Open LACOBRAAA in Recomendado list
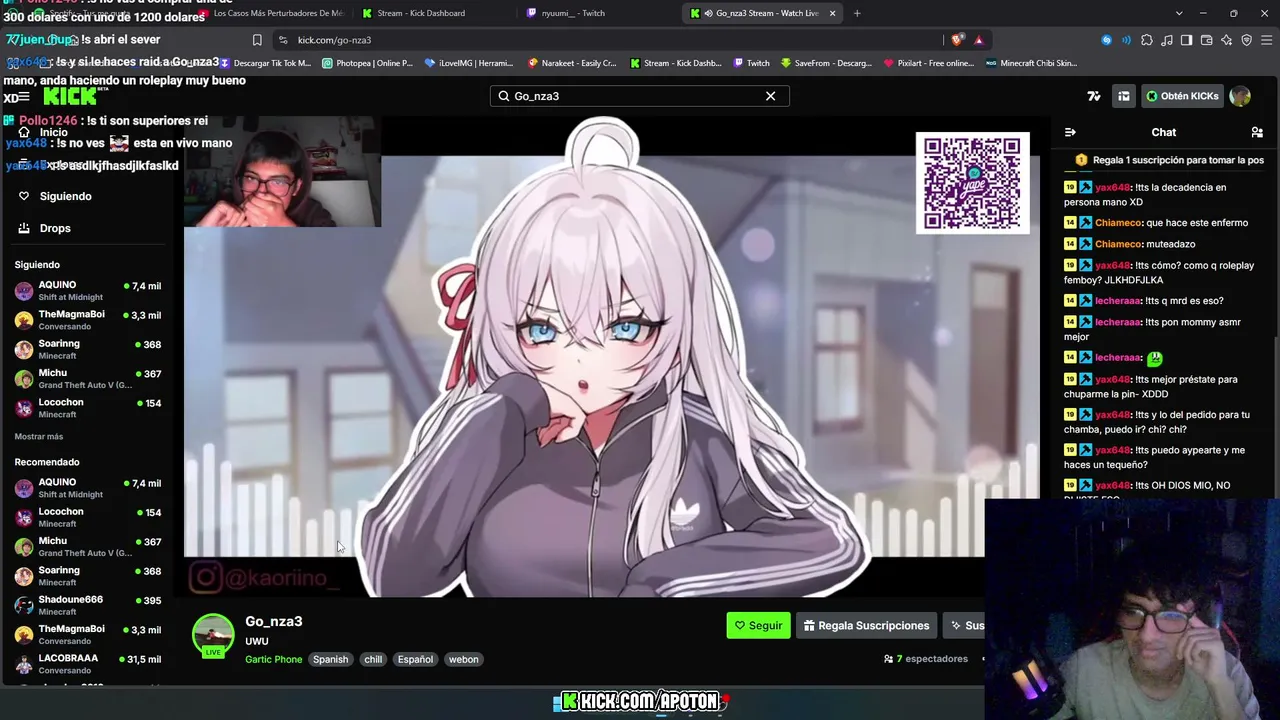 (x=88, y=664)
